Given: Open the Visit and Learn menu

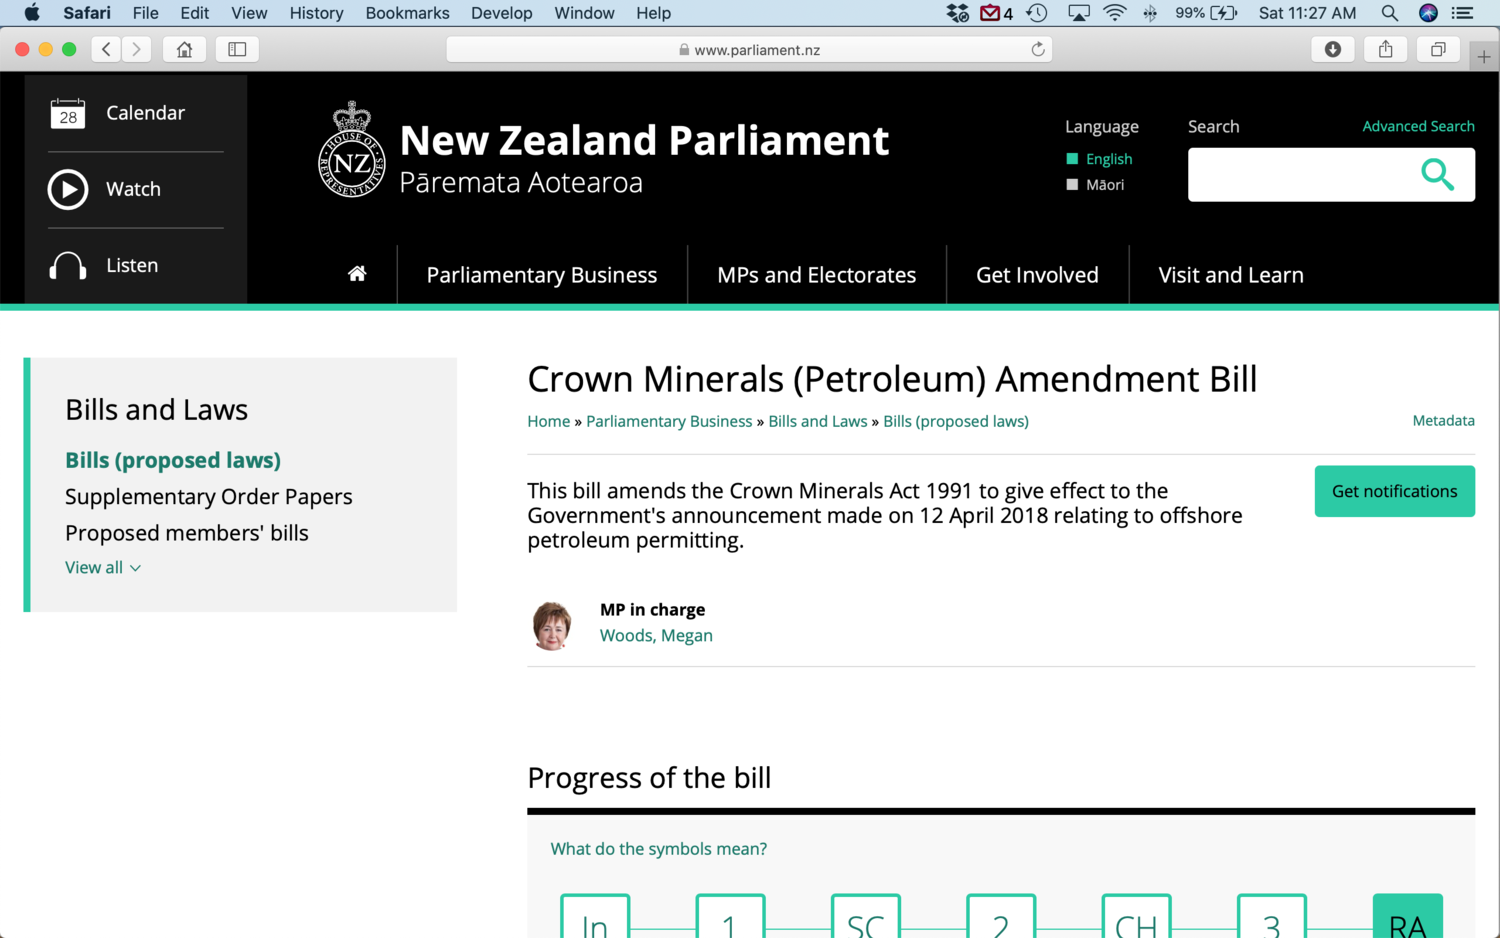Looking at the screenshot, I should (1231, 274).
